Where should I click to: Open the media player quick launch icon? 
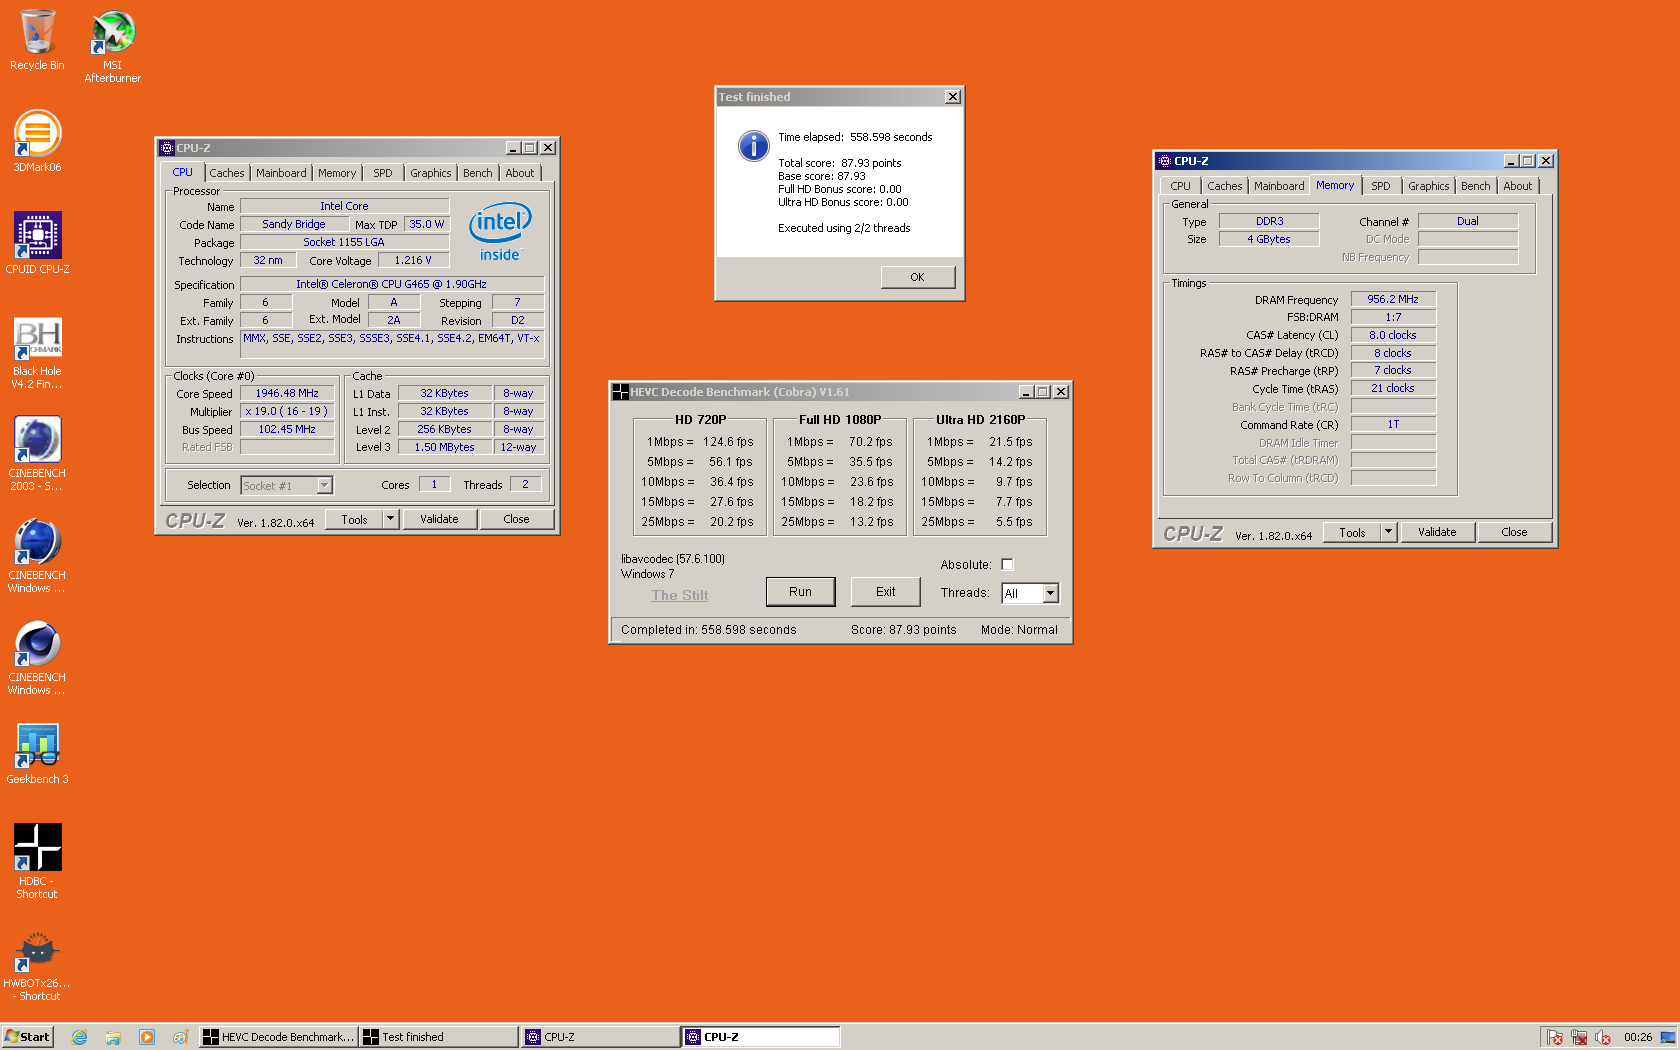(147, 1037)
